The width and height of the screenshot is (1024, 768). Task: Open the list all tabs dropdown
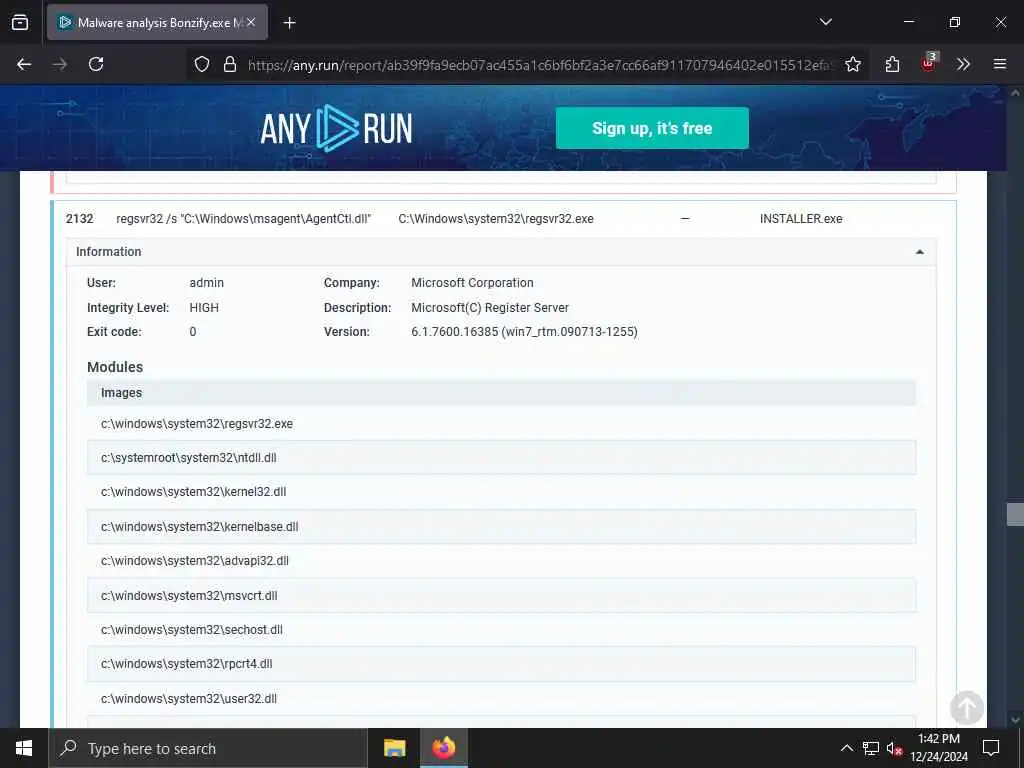(x=825, y=22)
